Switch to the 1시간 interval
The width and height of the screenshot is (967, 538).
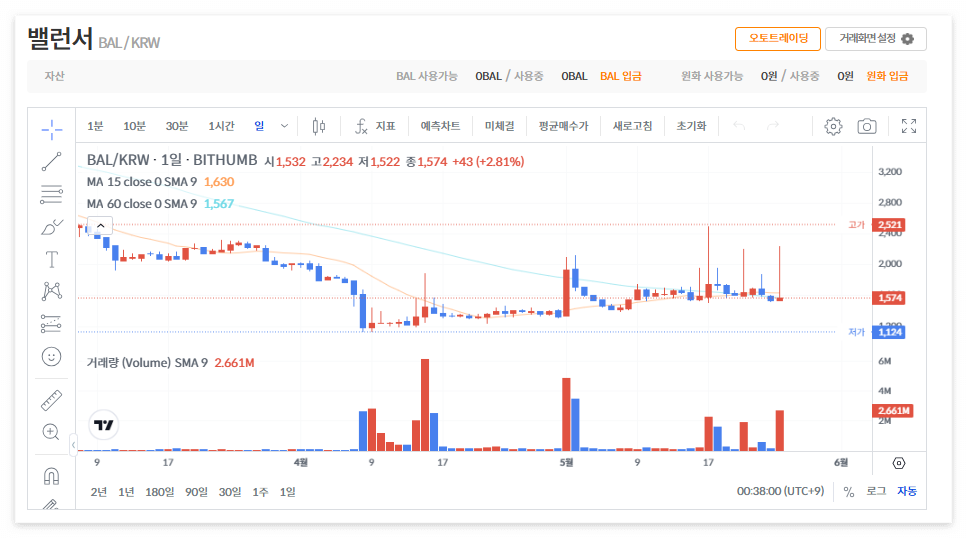pyautogui.click(x=221, y=126)
